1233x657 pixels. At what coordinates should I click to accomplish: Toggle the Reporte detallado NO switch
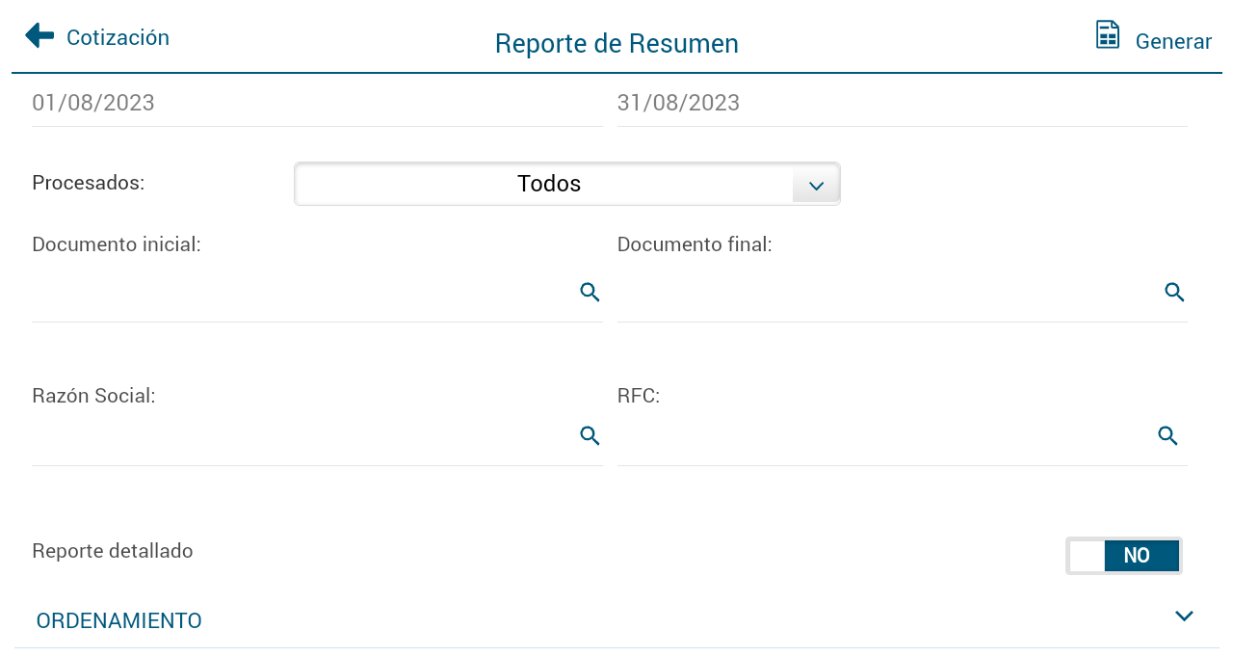[1124, 556]
